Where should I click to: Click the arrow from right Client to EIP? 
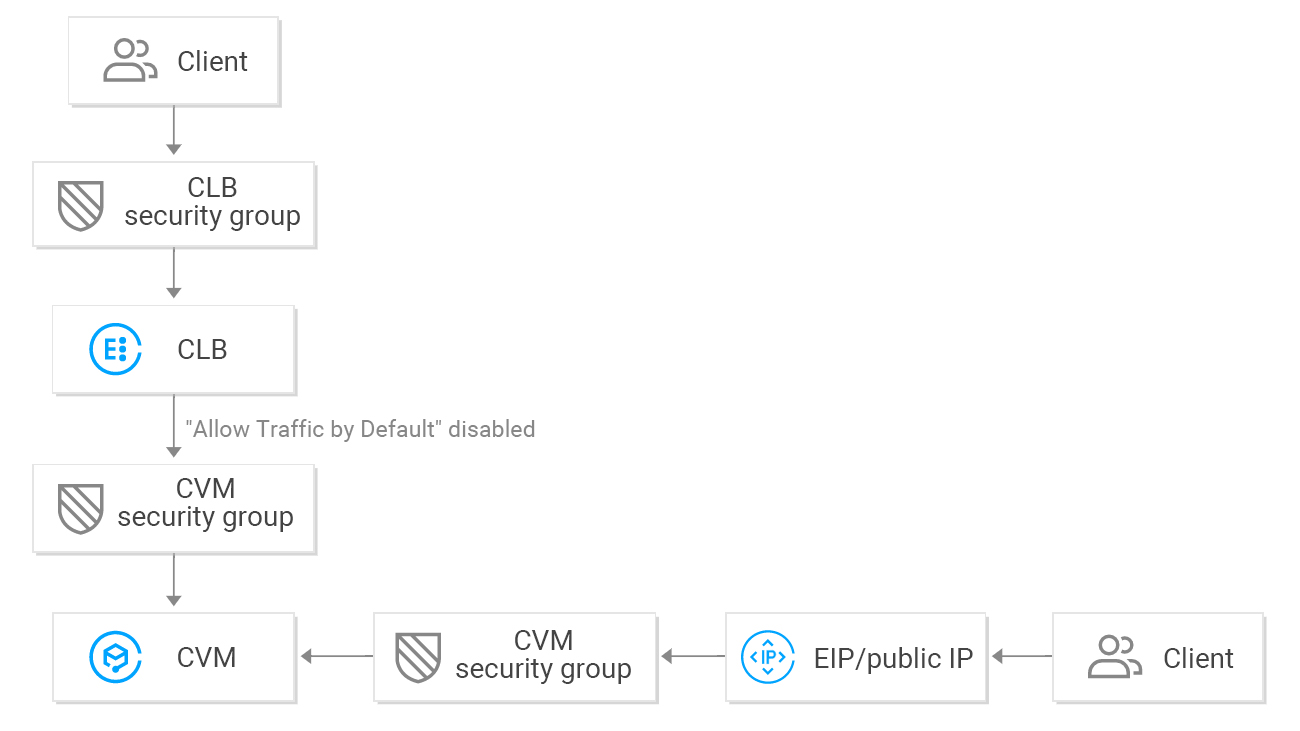pos(1021,657)
